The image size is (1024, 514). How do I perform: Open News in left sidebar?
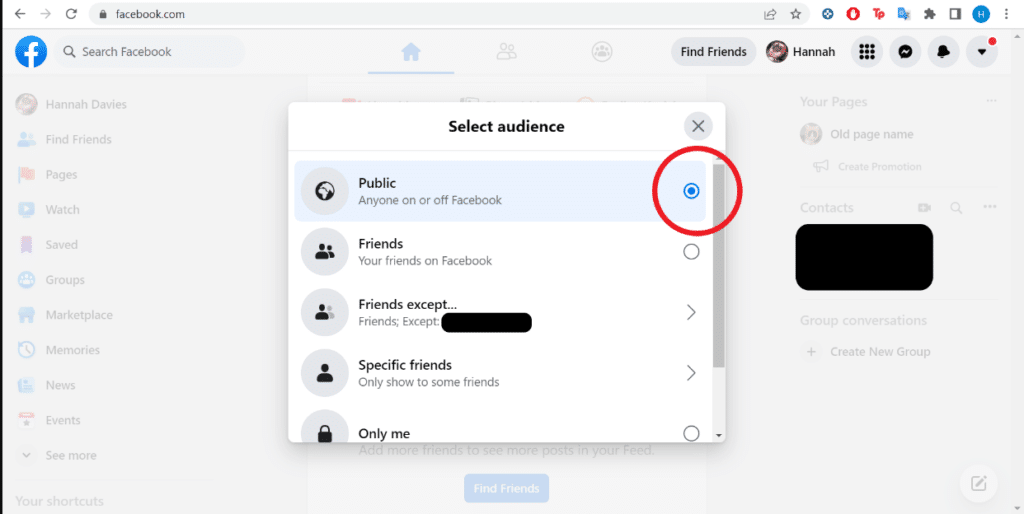click(x=46, y=385)
